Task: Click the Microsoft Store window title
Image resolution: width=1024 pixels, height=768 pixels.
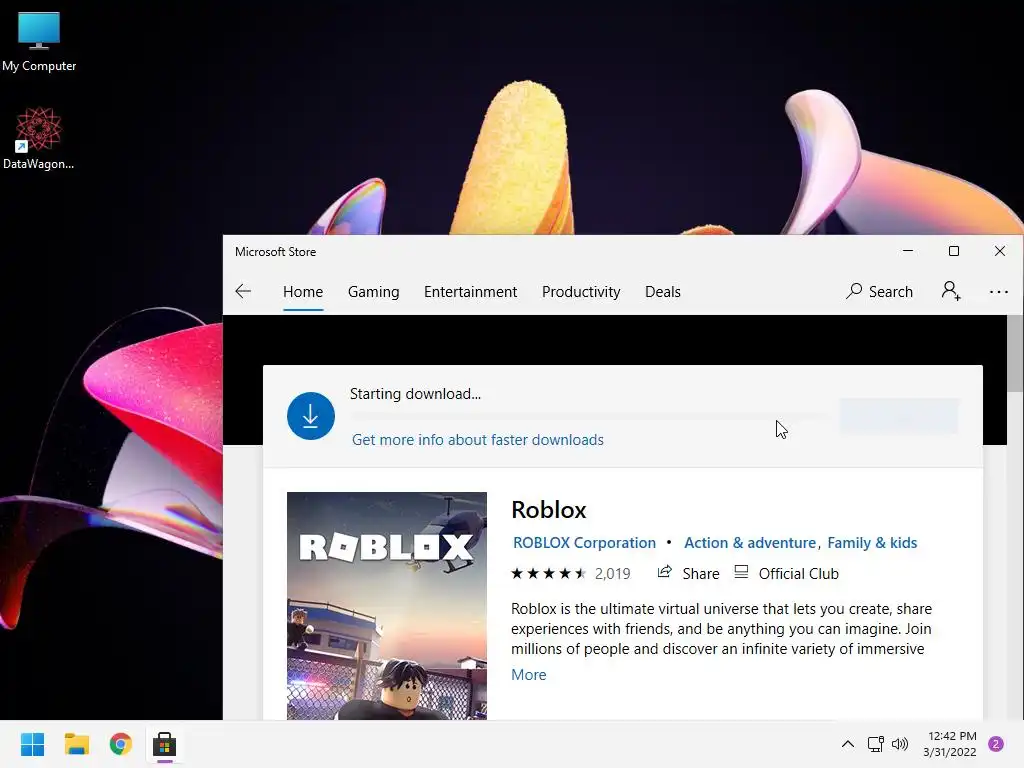Action: [x=276, y=252]
